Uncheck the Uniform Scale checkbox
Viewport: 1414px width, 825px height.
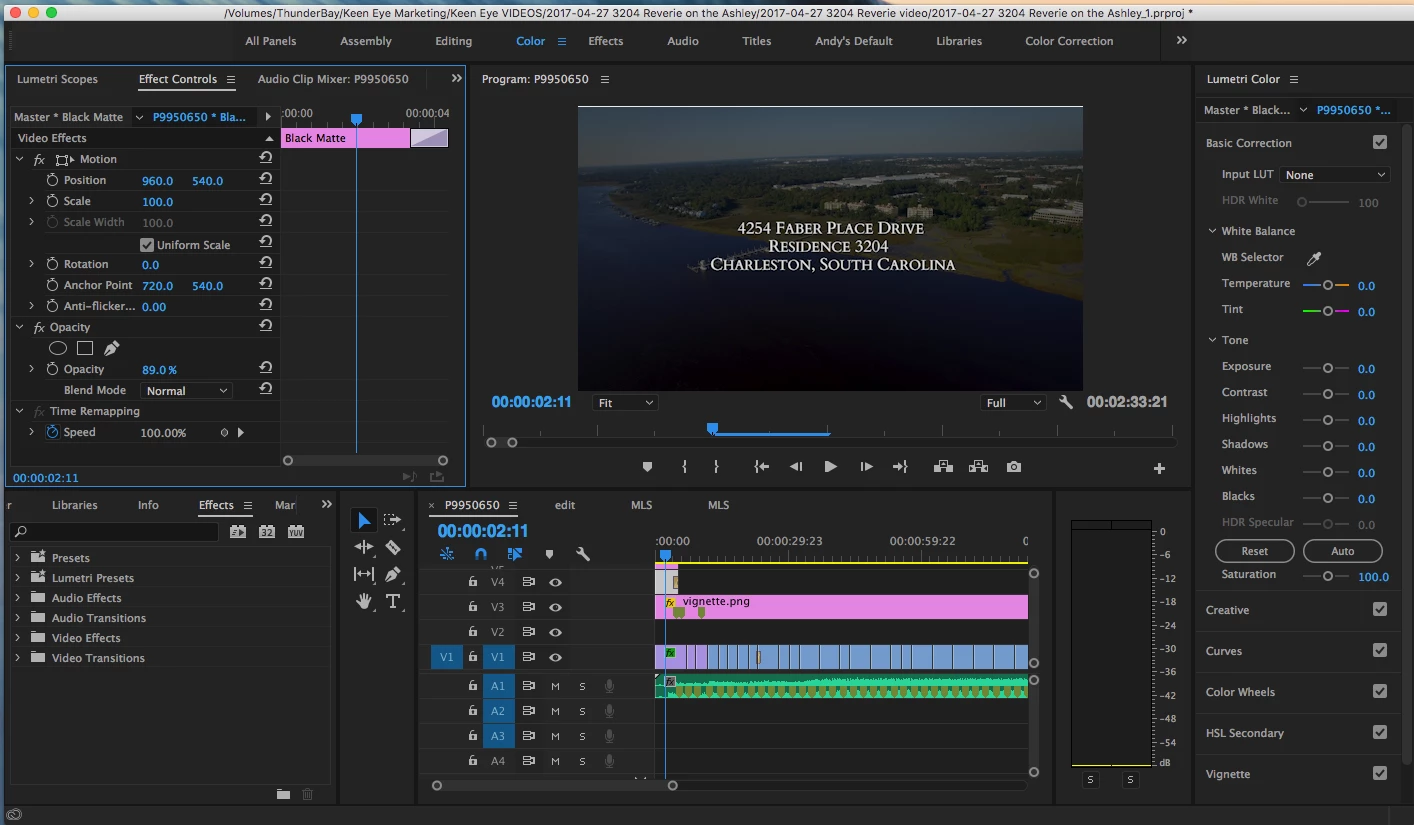147,245
